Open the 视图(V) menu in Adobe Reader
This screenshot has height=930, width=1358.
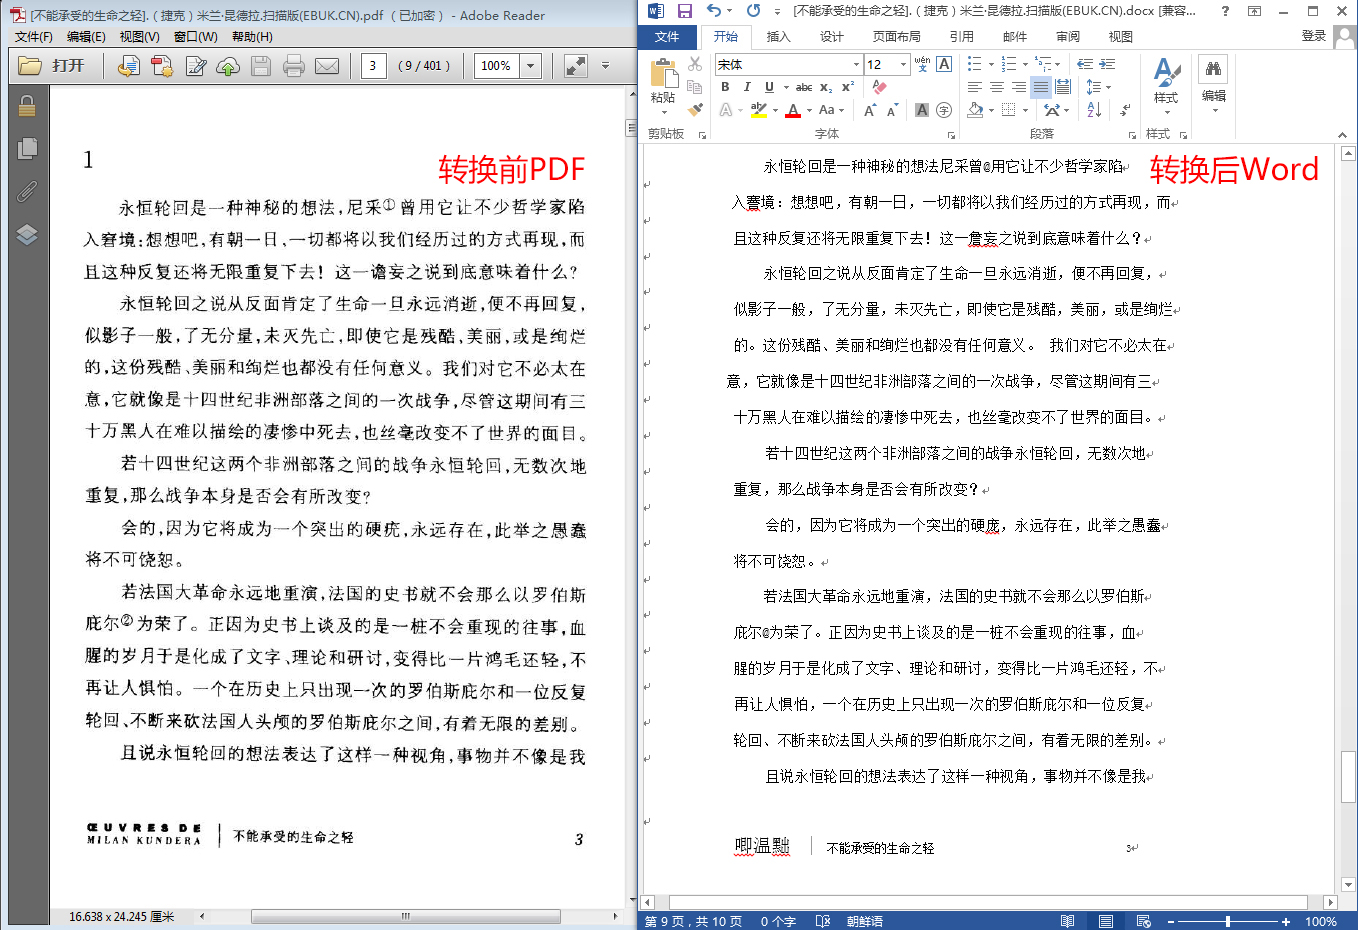(139, 36)
